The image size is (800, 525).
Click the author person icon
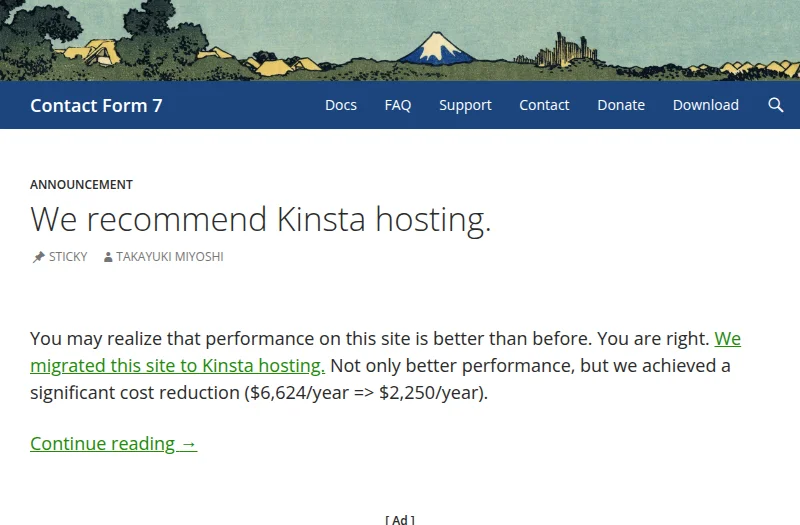pyautogui.click(x=108, y=257)
